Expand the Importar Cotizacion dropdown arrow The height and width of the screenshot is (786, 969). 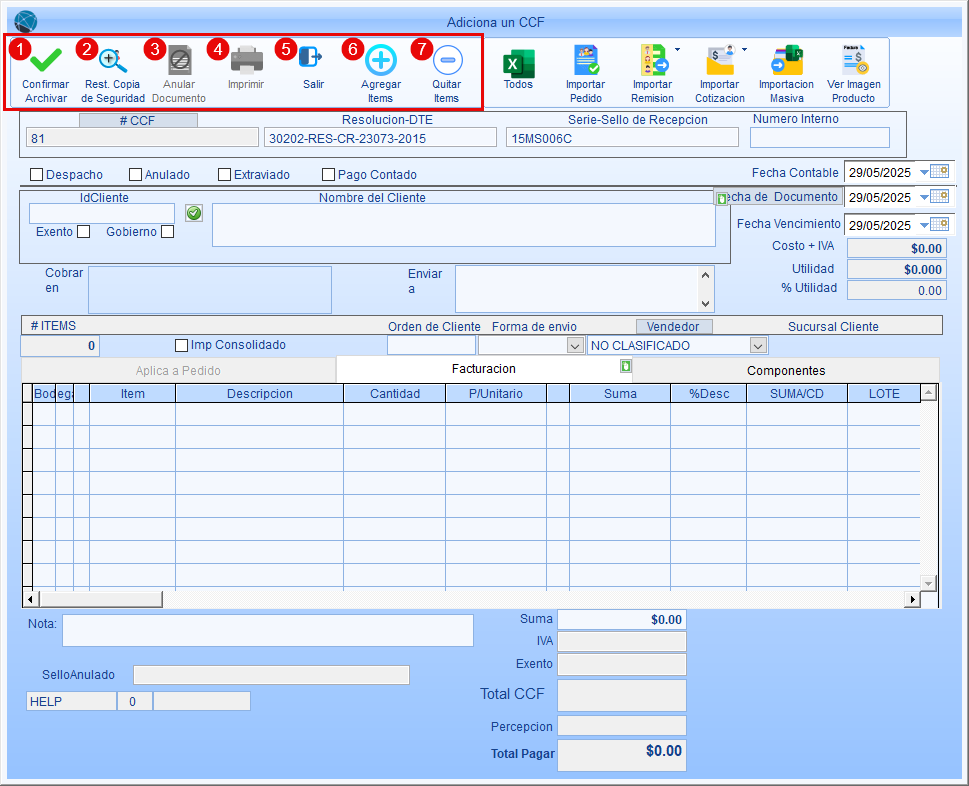[744, 49]
